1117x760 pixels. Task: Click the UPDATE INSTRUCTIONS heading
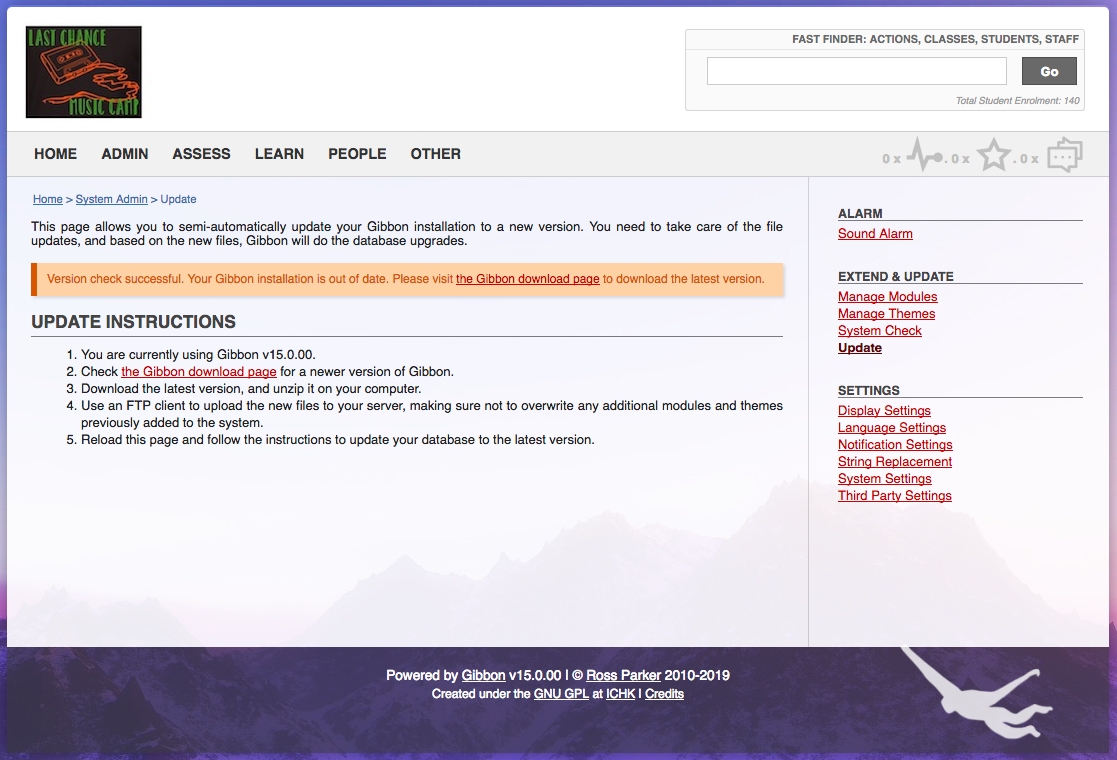(133, 322)
